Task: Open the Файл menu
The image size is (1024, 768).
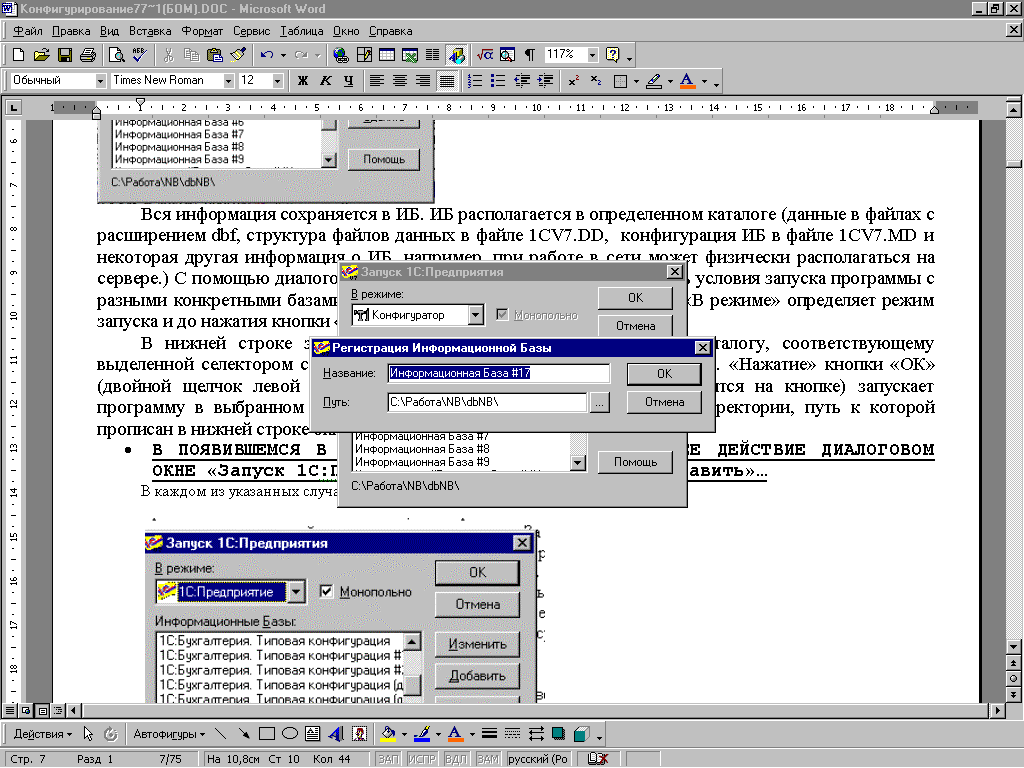Action: tap(28, 31)
